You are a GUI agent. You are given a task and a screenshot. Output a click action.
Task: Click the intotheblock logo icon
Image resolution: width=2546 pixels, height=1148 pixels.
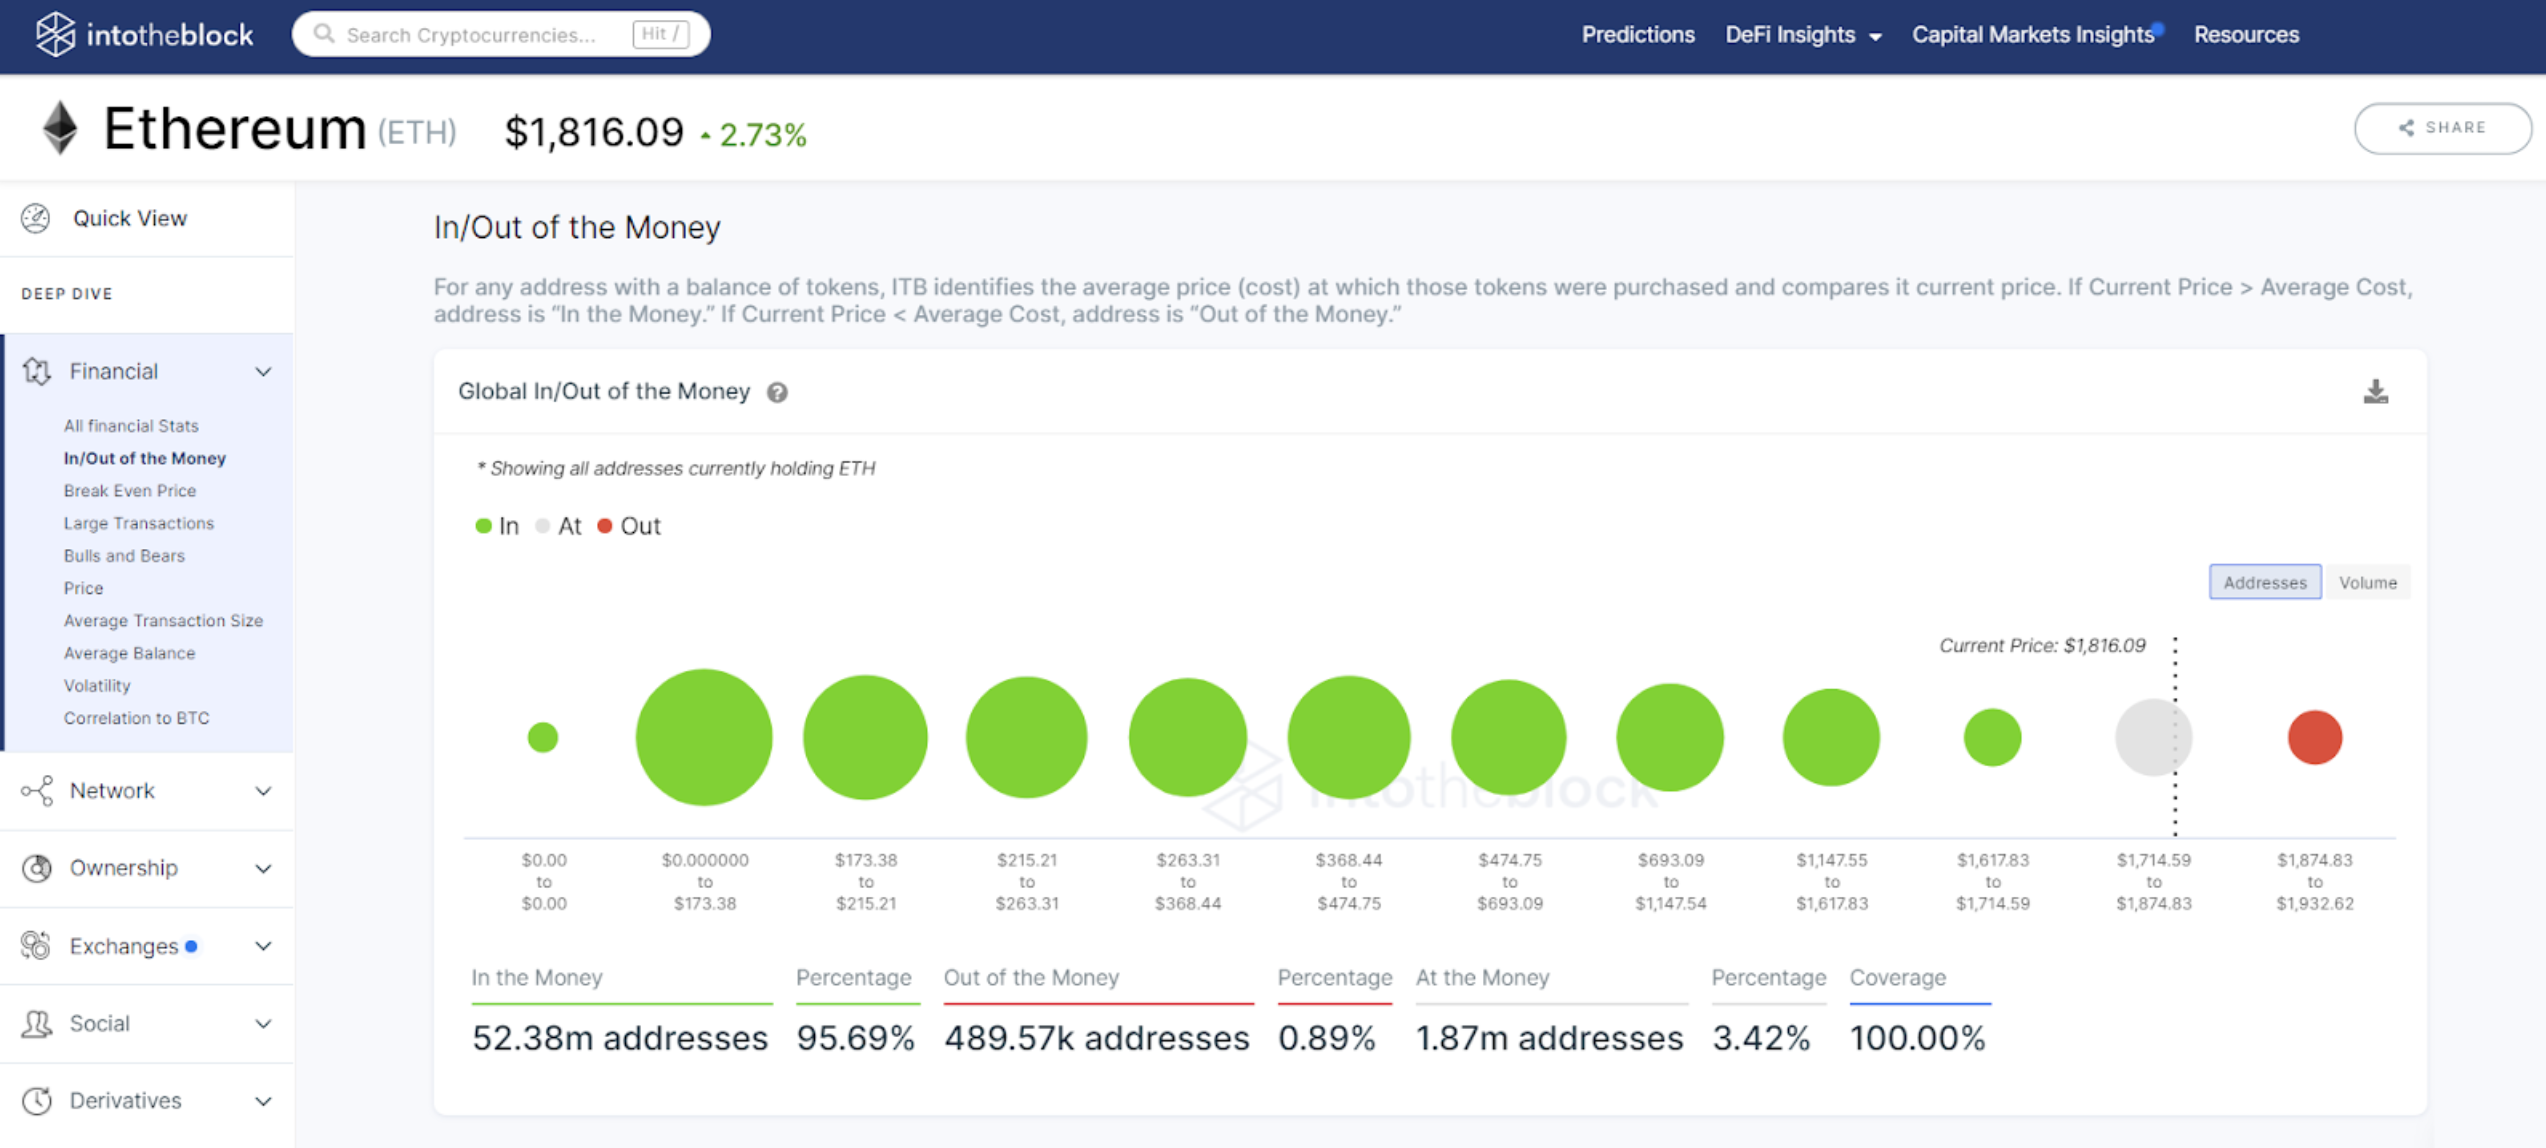(55, 34)
